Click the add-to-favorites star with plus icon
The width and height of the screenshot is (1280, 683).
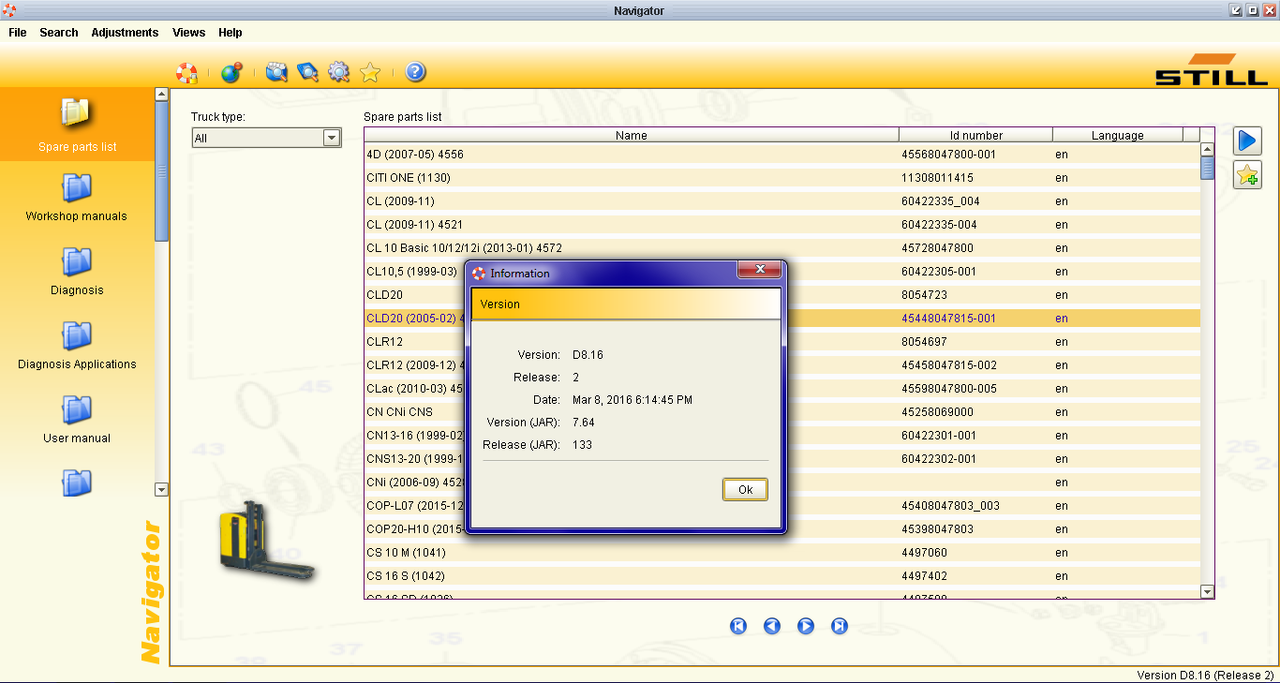click(x=1247, y=174)
